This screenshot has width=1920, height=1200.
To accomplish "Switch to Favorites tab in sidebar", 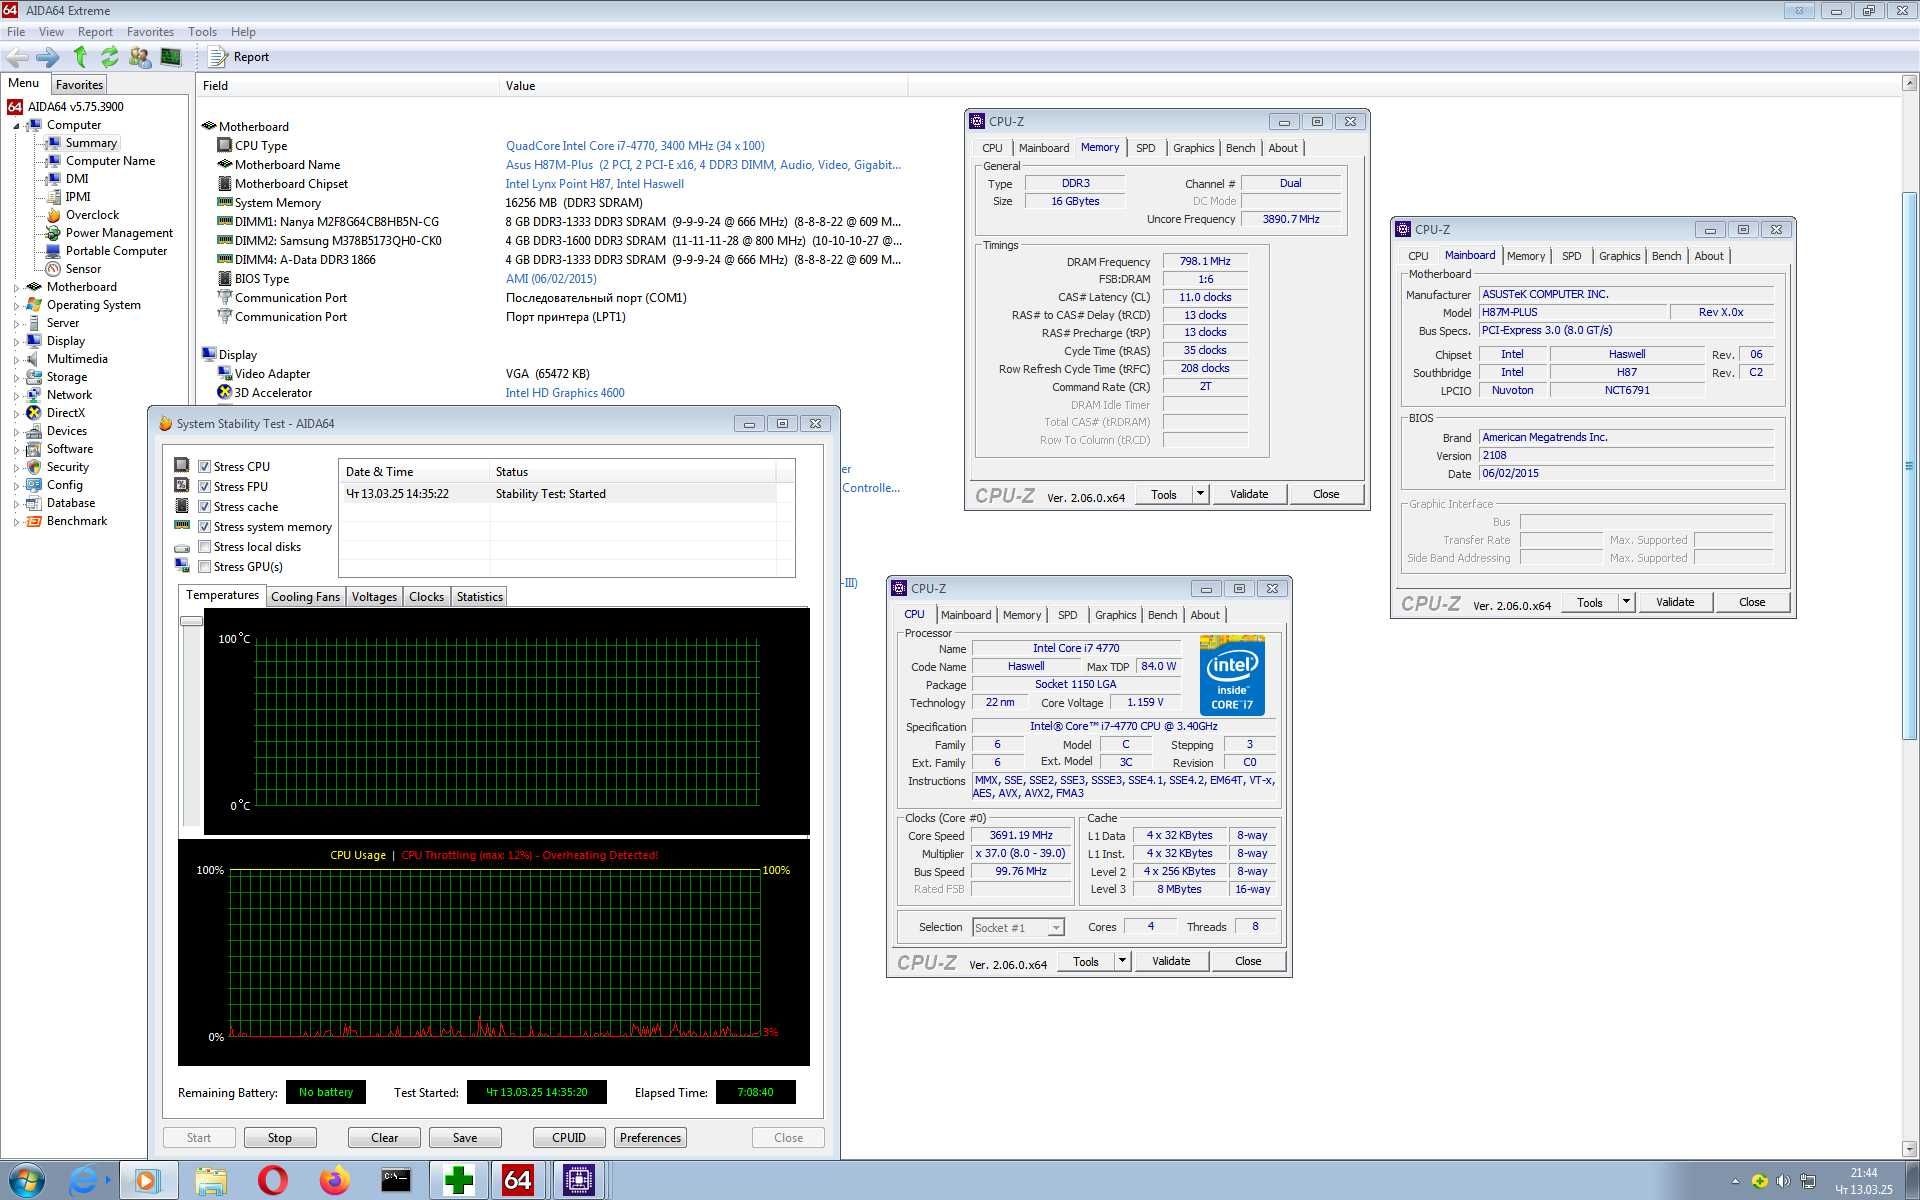I will [x=79, y=85].
